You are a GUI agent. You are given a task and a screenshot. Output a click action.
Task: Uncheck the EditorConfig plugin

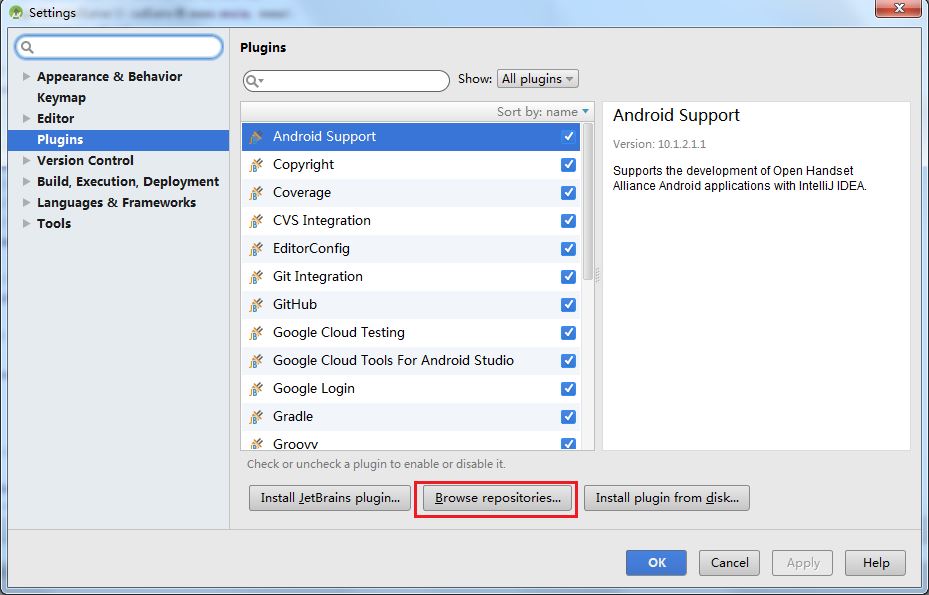[x=568, y=249]
